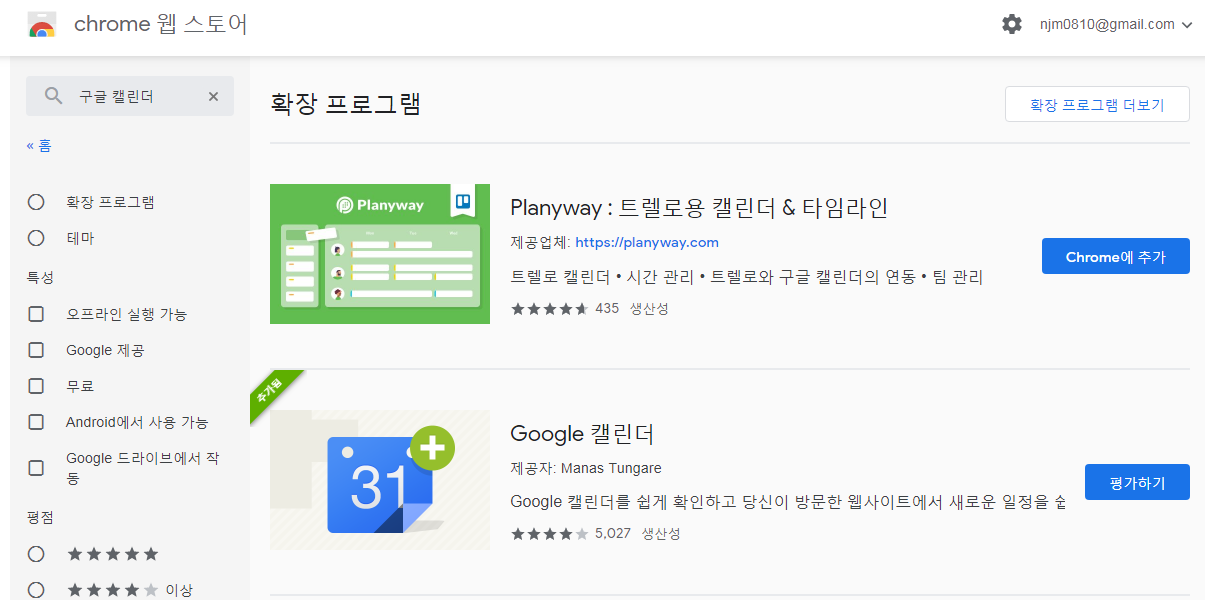Click the search field containing 구글 캘린더
1205x600 pixels.
click(130, 96)
